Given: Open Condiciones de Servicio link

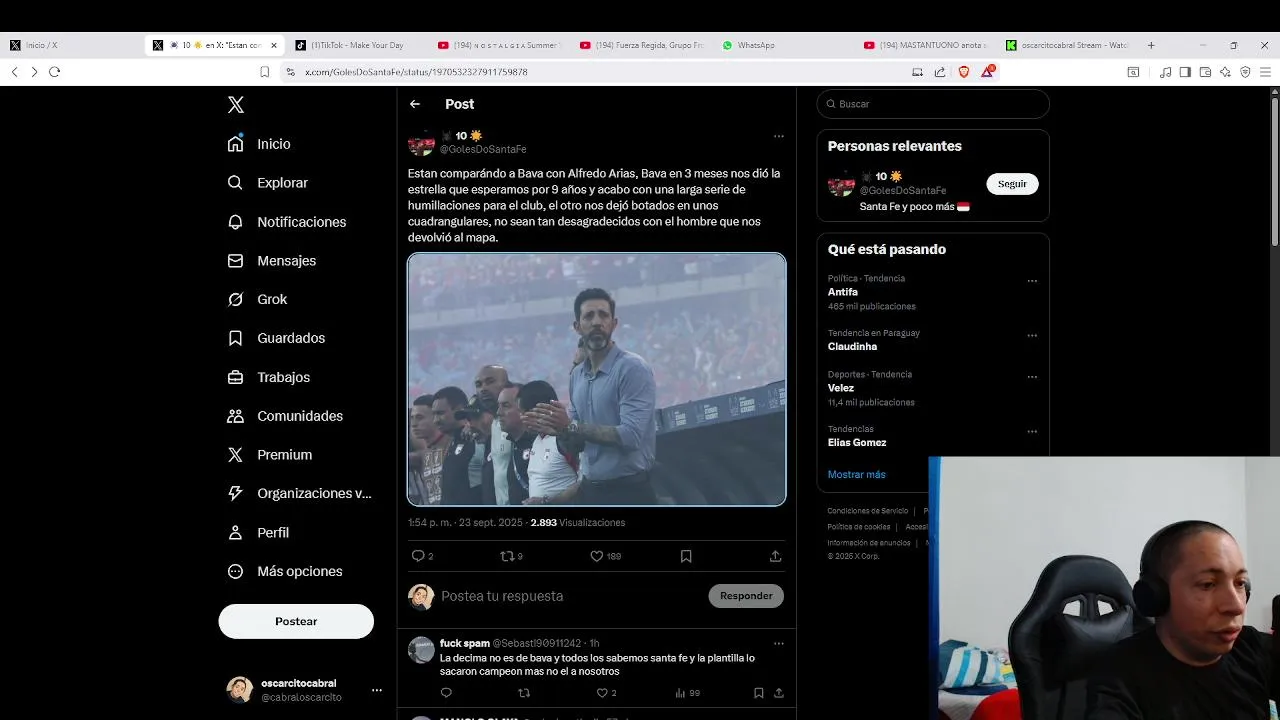Looking at the screenshot, I should tap(867, 511).
